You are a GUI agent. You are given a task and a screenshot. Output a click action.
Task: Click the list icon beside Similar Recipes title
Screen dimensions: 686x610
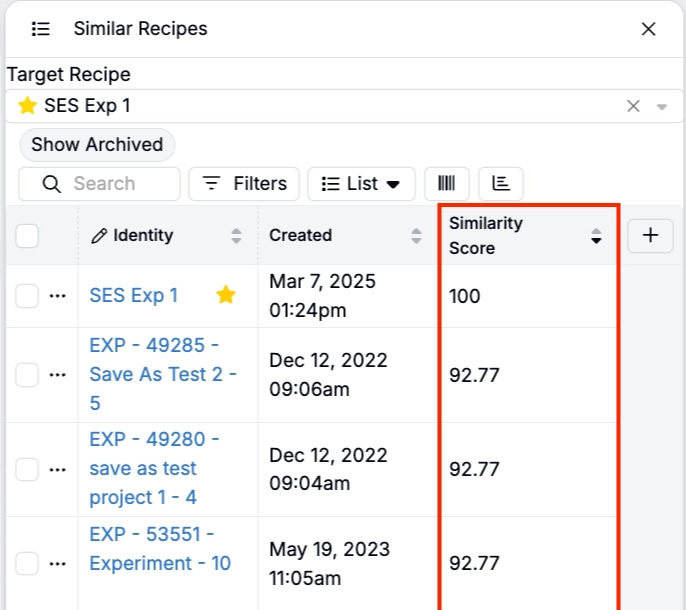(x=41, y=29)
